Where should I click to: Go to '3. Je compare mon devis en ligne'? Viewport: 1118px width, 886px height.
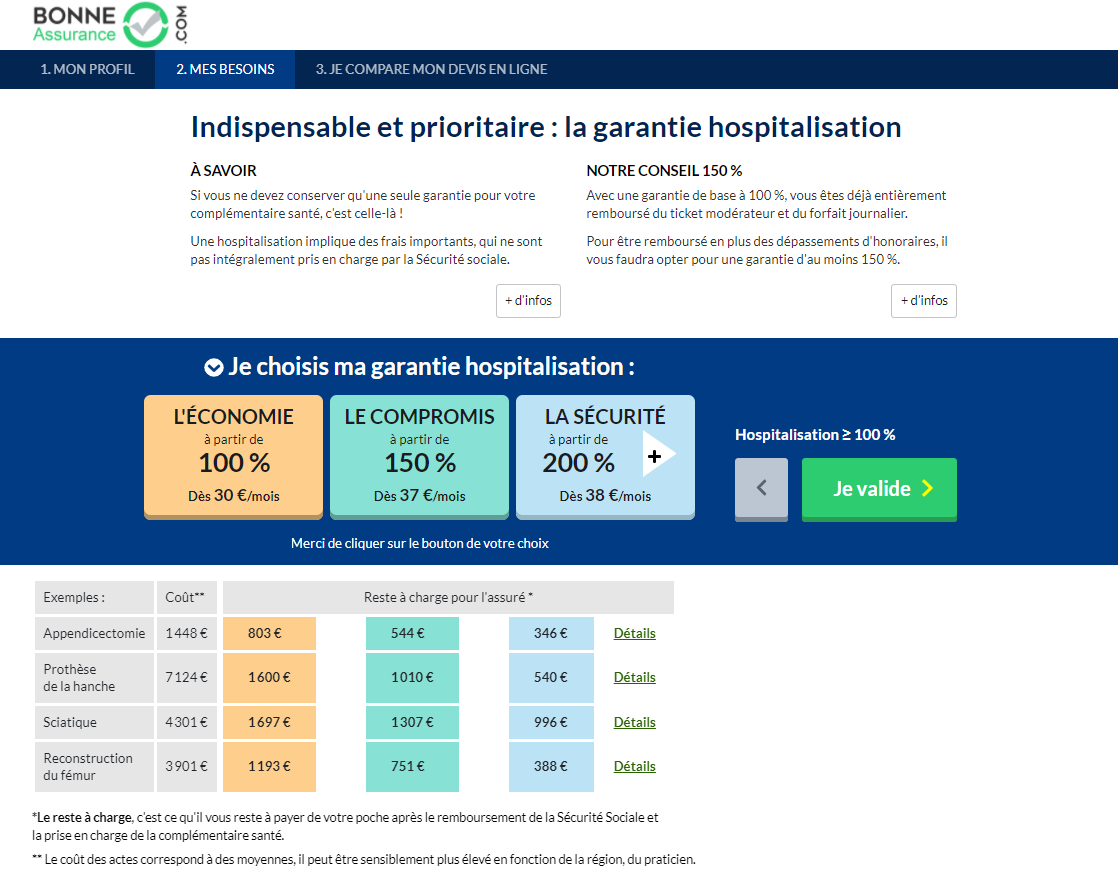(x=431, y=69)
